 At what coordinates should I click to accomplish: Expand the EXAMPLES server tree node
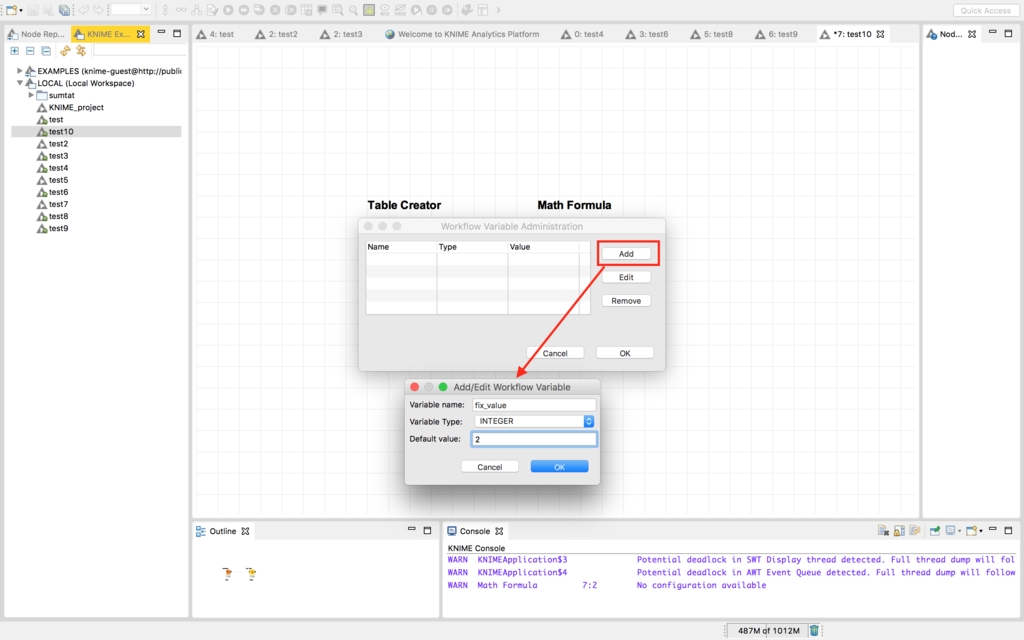[x=20, y=71]
